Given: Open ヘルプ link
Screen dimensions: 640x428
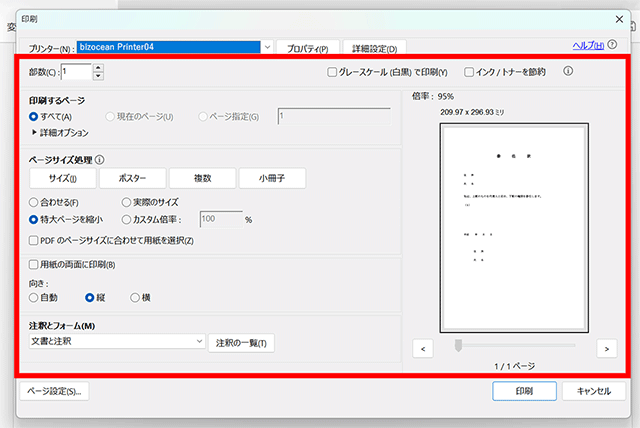Looking at the screenshot, I should (588, 45).
